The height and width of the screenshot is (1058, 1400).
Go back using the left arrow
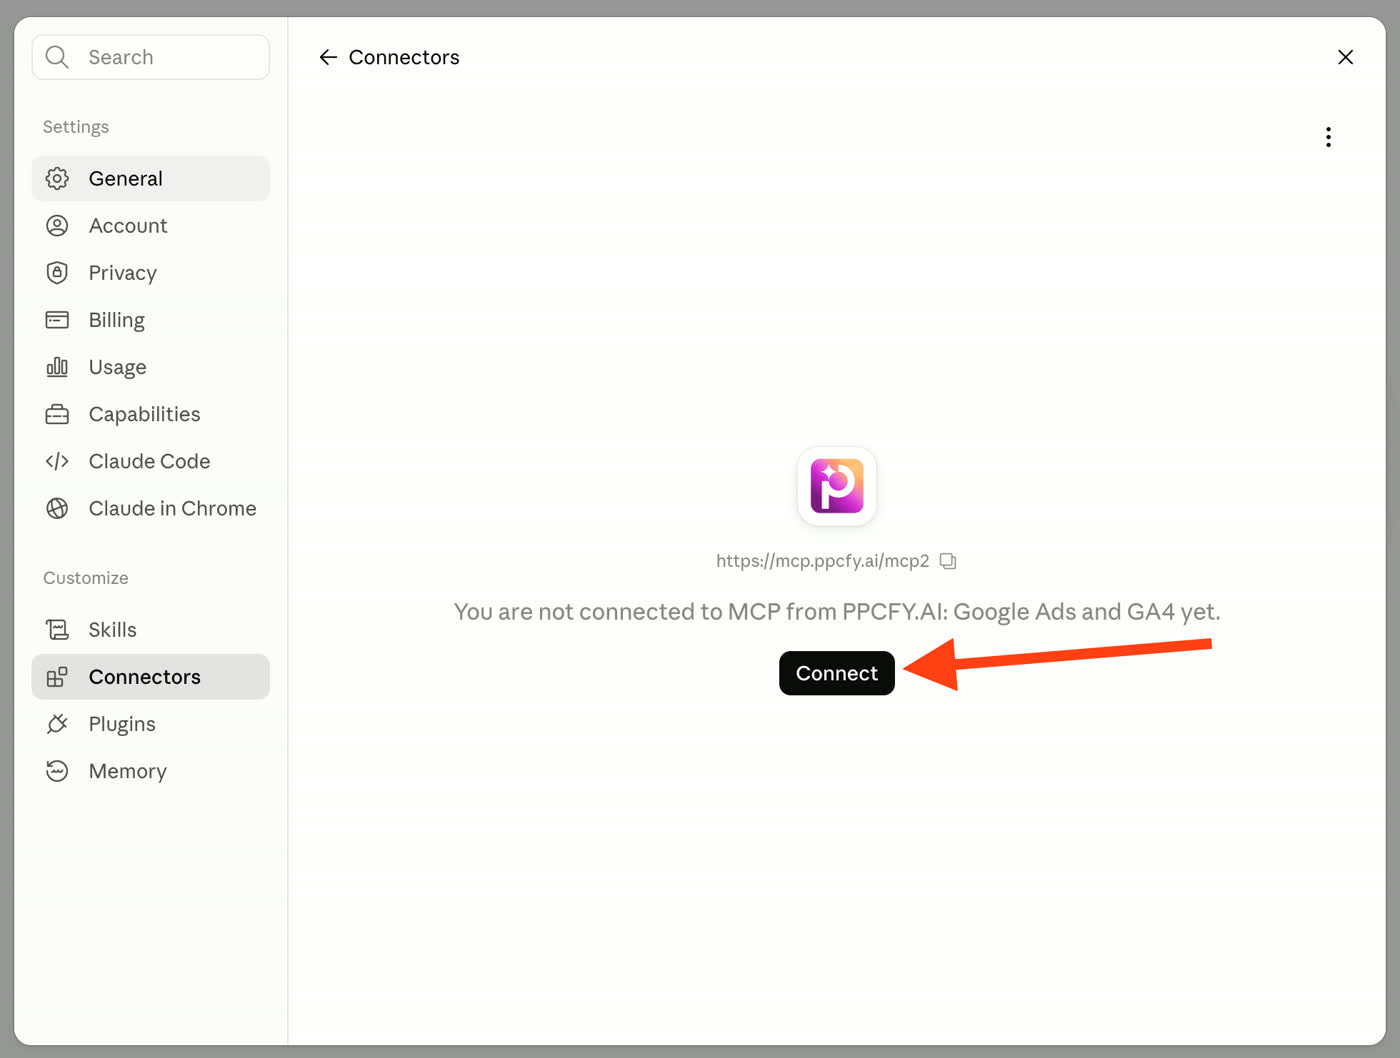coord(328,57)
